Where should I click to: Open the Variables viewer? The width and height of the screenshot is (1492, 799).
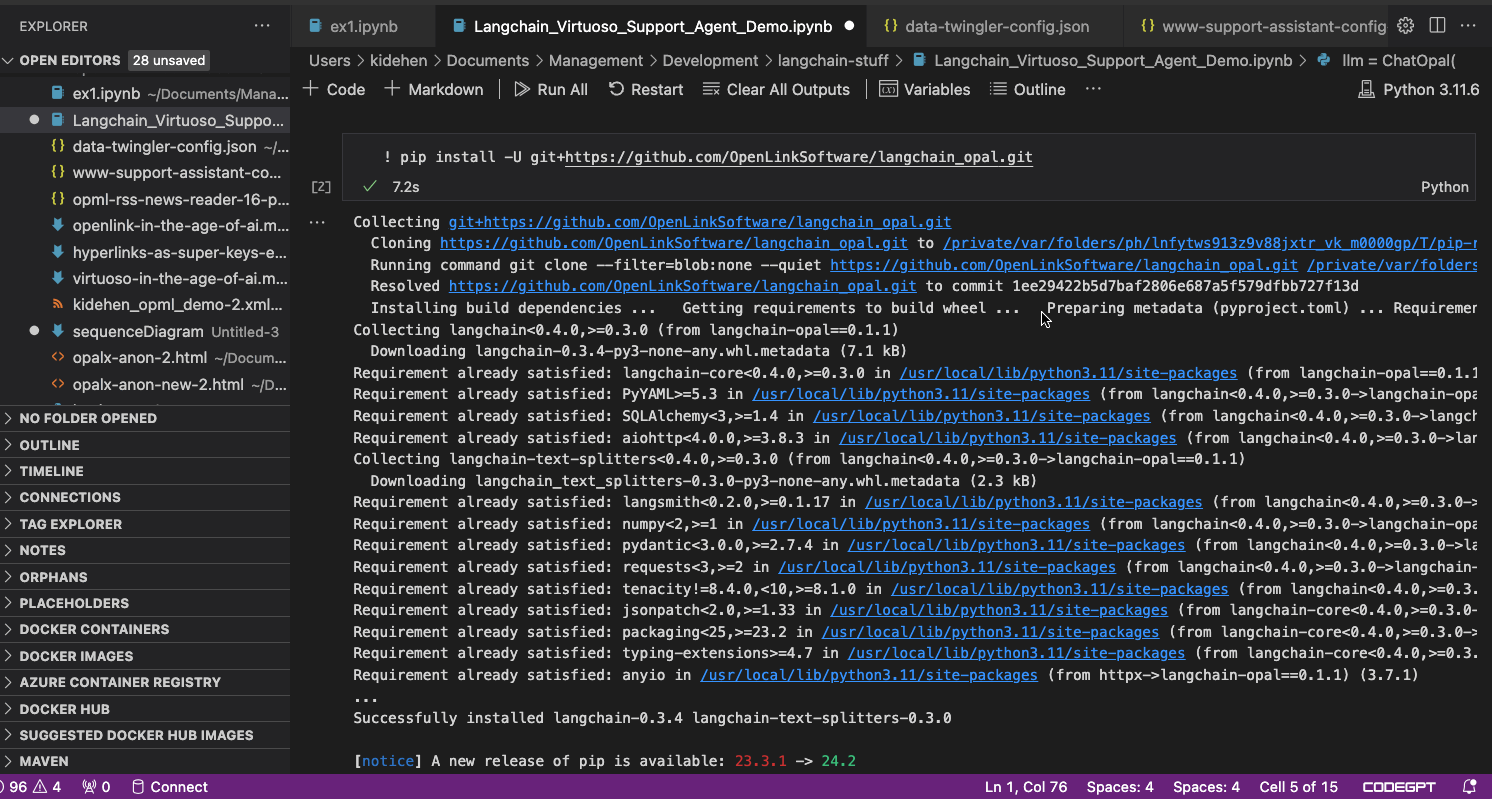coord(925,89)
